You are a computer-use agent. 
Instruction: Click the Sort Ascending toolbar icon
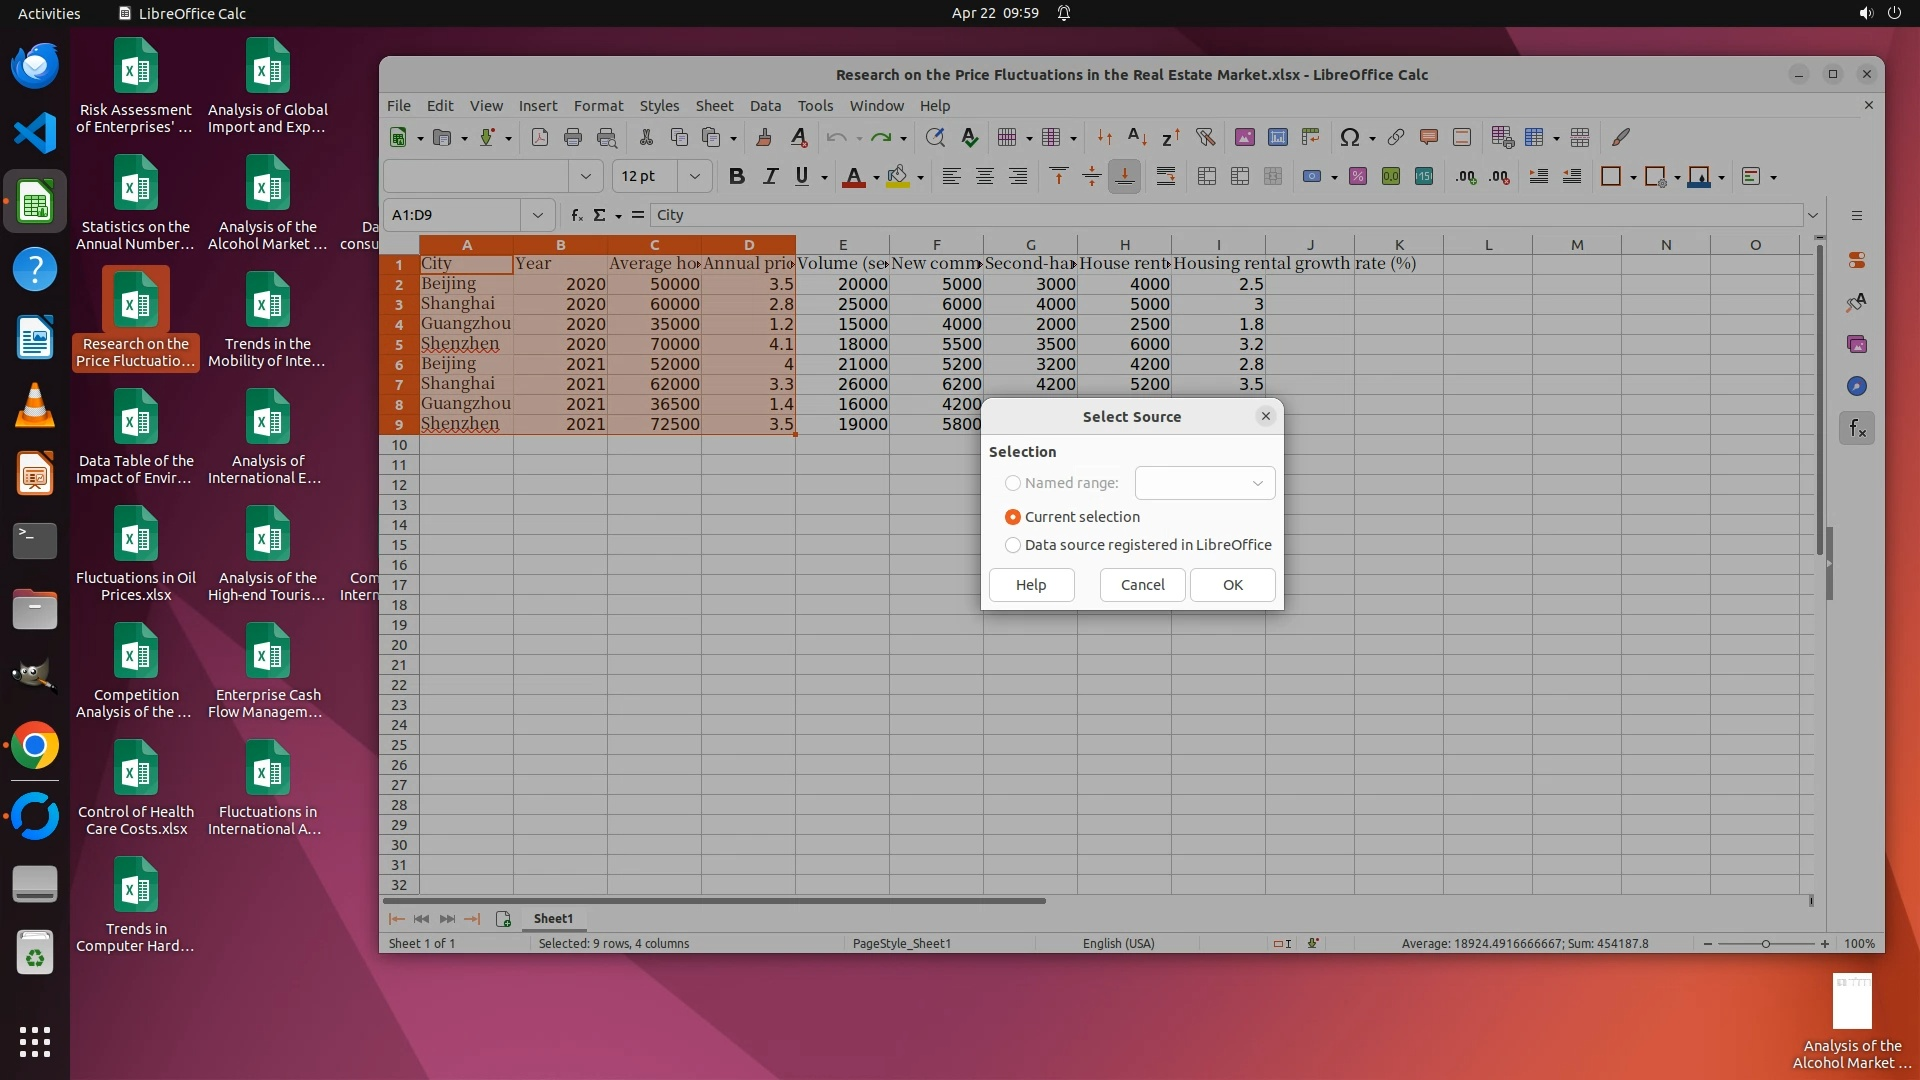tap(1137, 137)
